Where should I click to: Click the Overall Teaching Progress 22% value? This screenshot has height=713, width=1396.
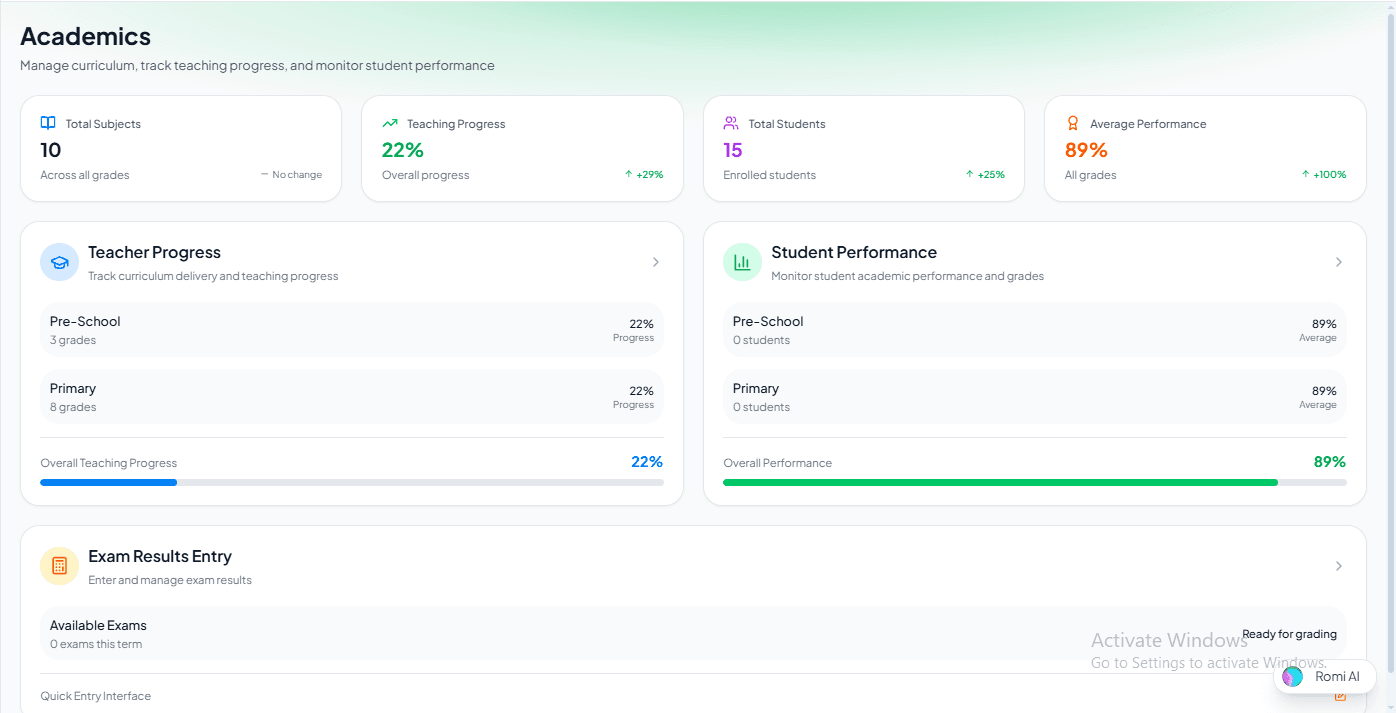(647, 461)
